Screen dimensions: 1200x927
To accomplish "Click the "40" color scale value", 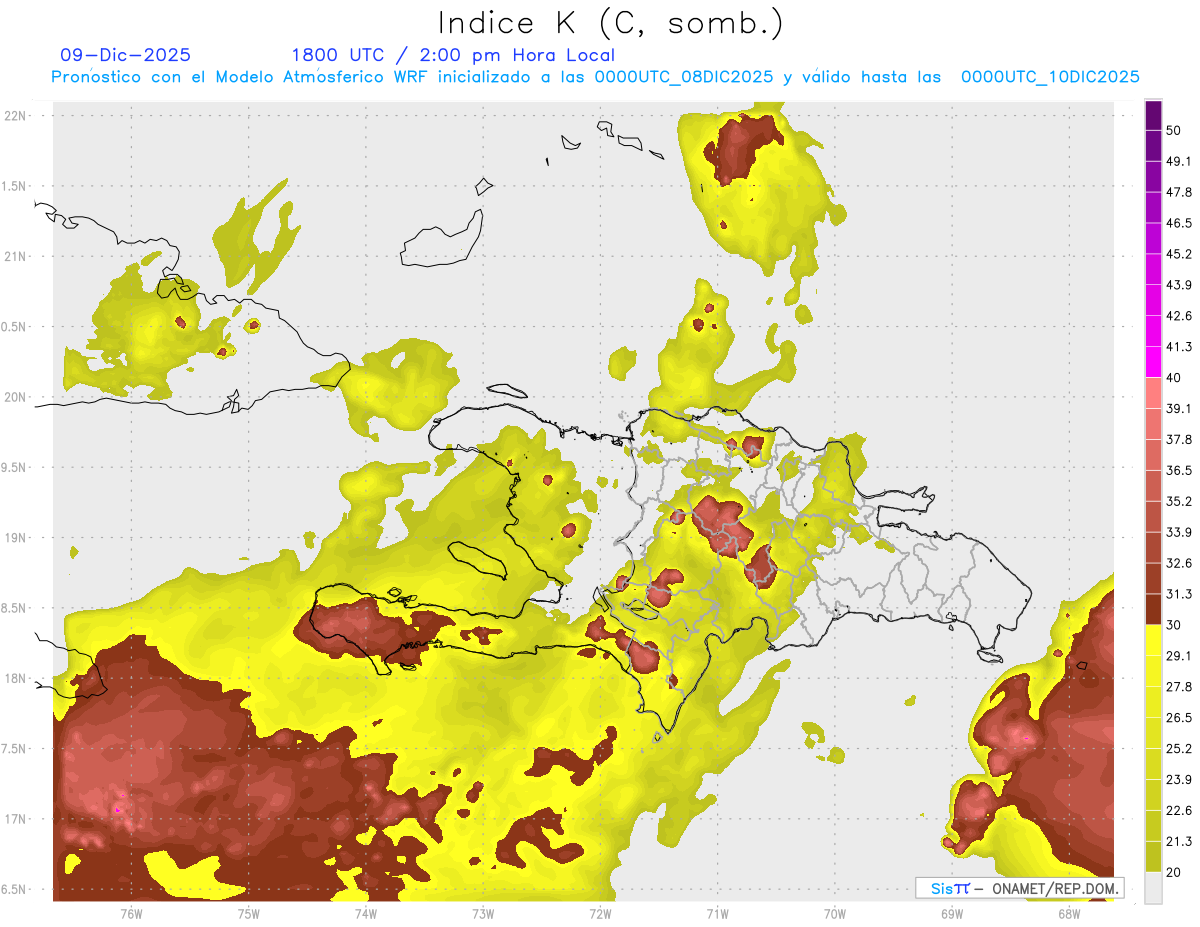I will [x=1174, y=378].
